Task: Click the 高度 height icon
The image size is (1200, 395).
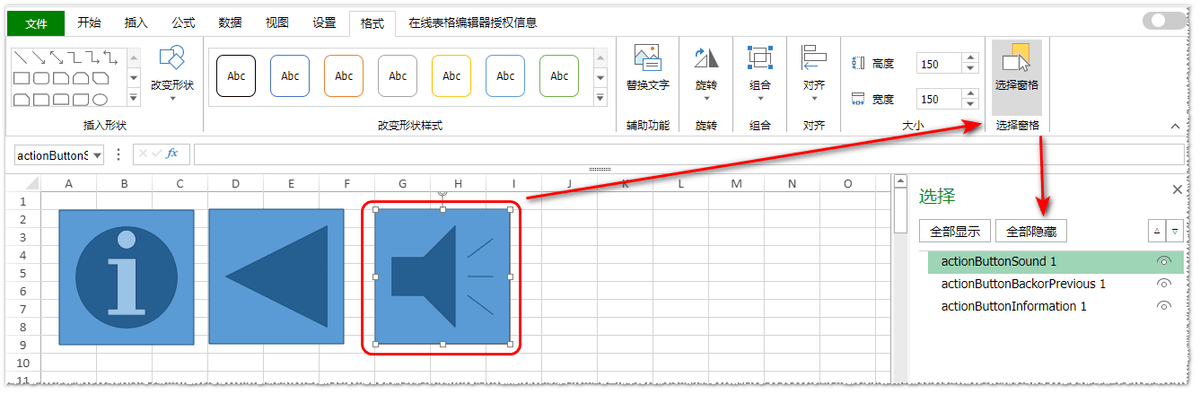Action: point(858,63)
